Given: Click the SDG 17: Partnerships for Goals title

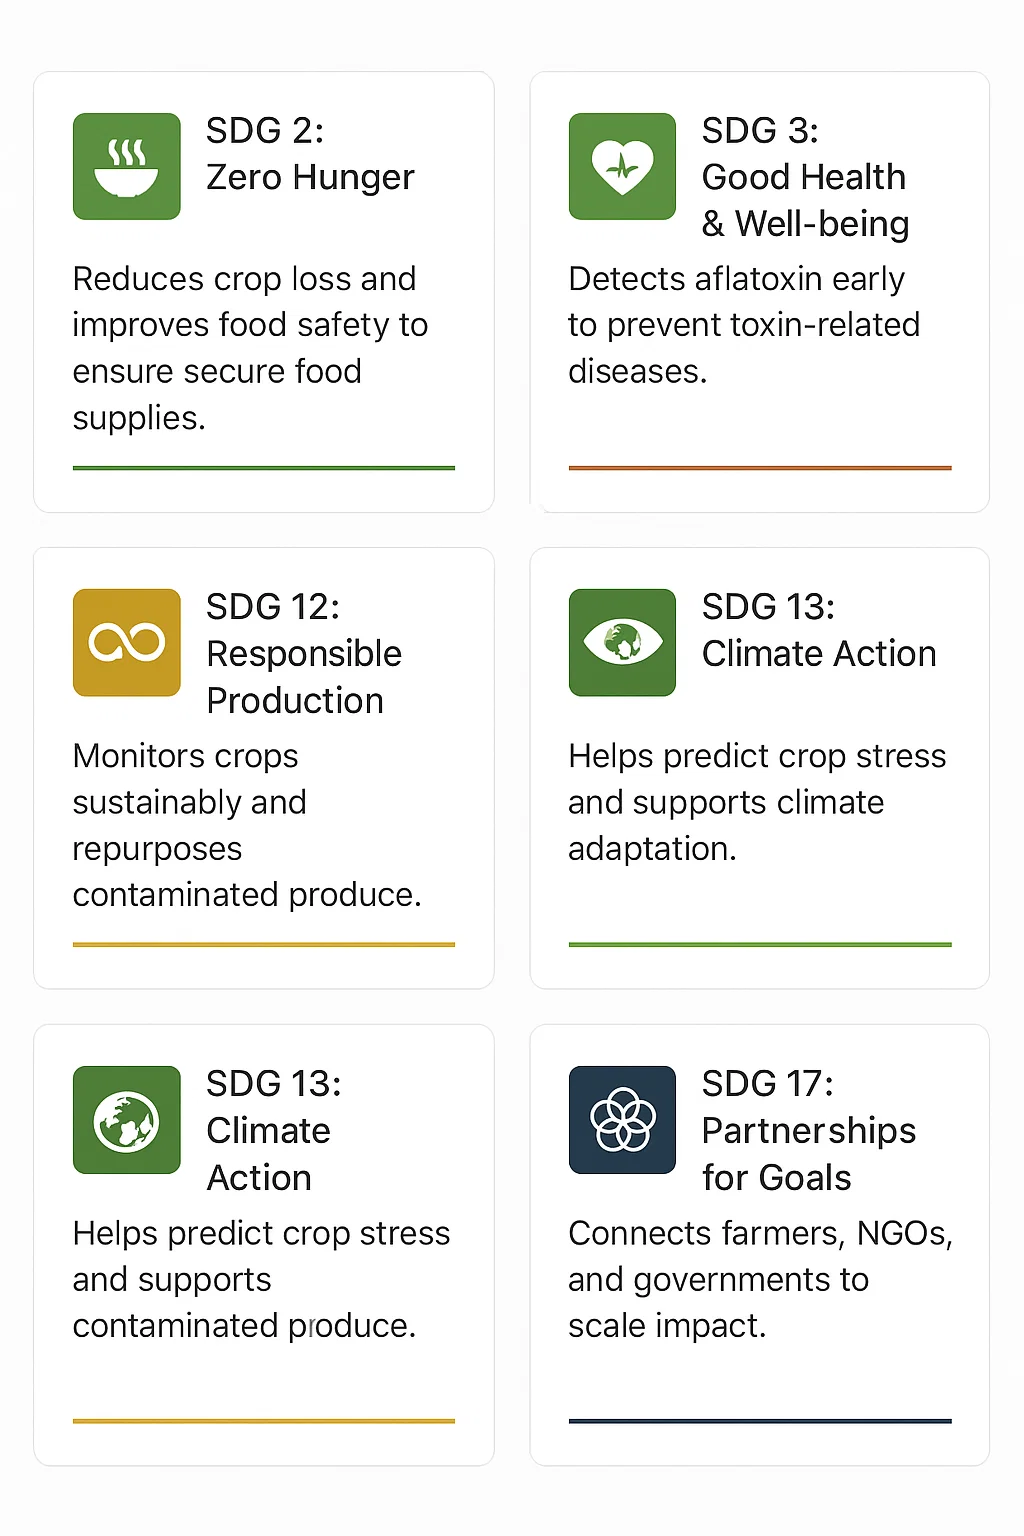Looking at the screenshot, I should 808,1130.
